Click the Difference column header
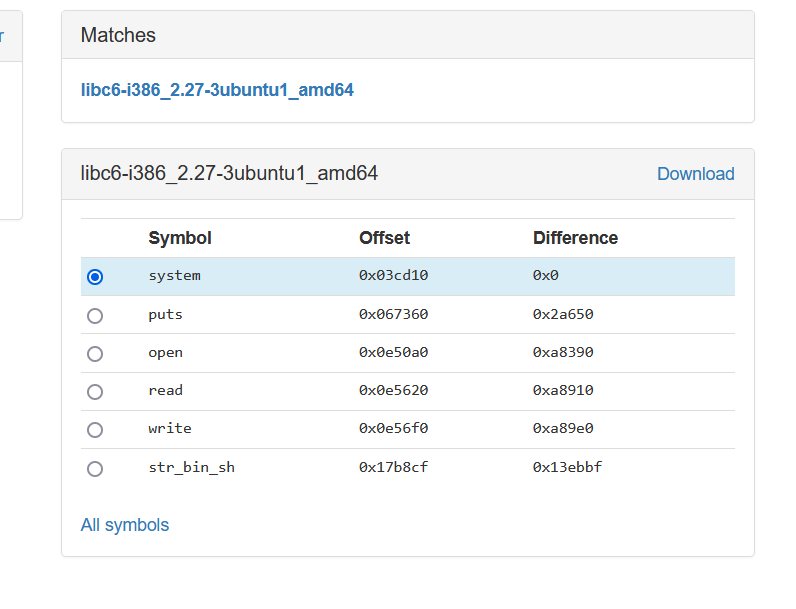 (575, 238)
